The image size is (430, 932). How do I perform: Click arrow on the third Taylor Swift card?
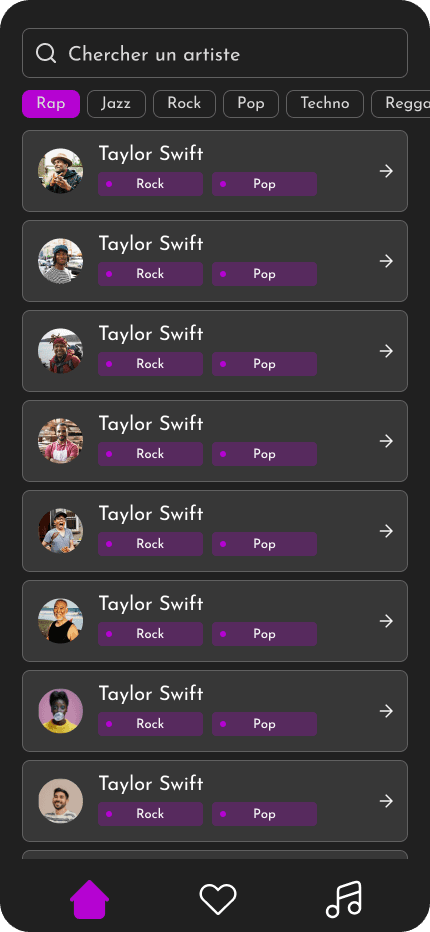[387, 351]
